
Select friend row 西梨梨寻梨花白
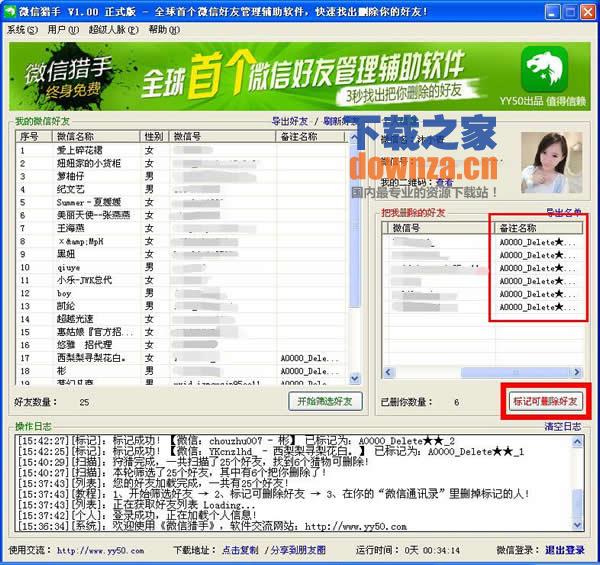pos(181,358)
